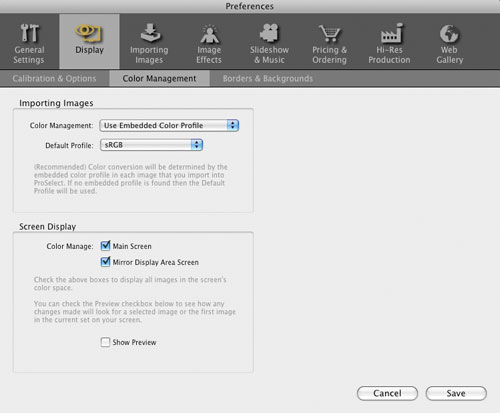Click the Save button
The height and width of the screenshot is (413, 500).
tap(456, 393)
